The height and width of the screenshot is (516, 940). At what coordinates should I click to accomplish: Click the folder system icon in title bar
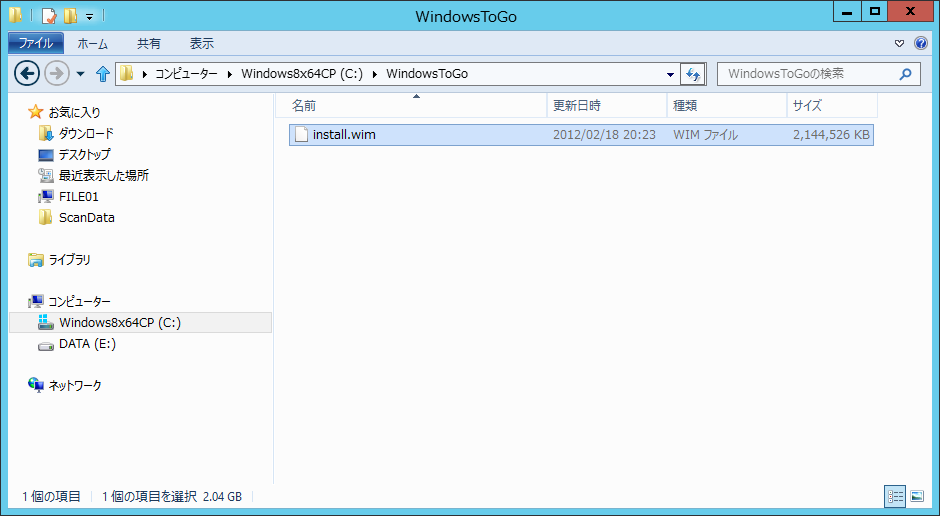point(16,15)
